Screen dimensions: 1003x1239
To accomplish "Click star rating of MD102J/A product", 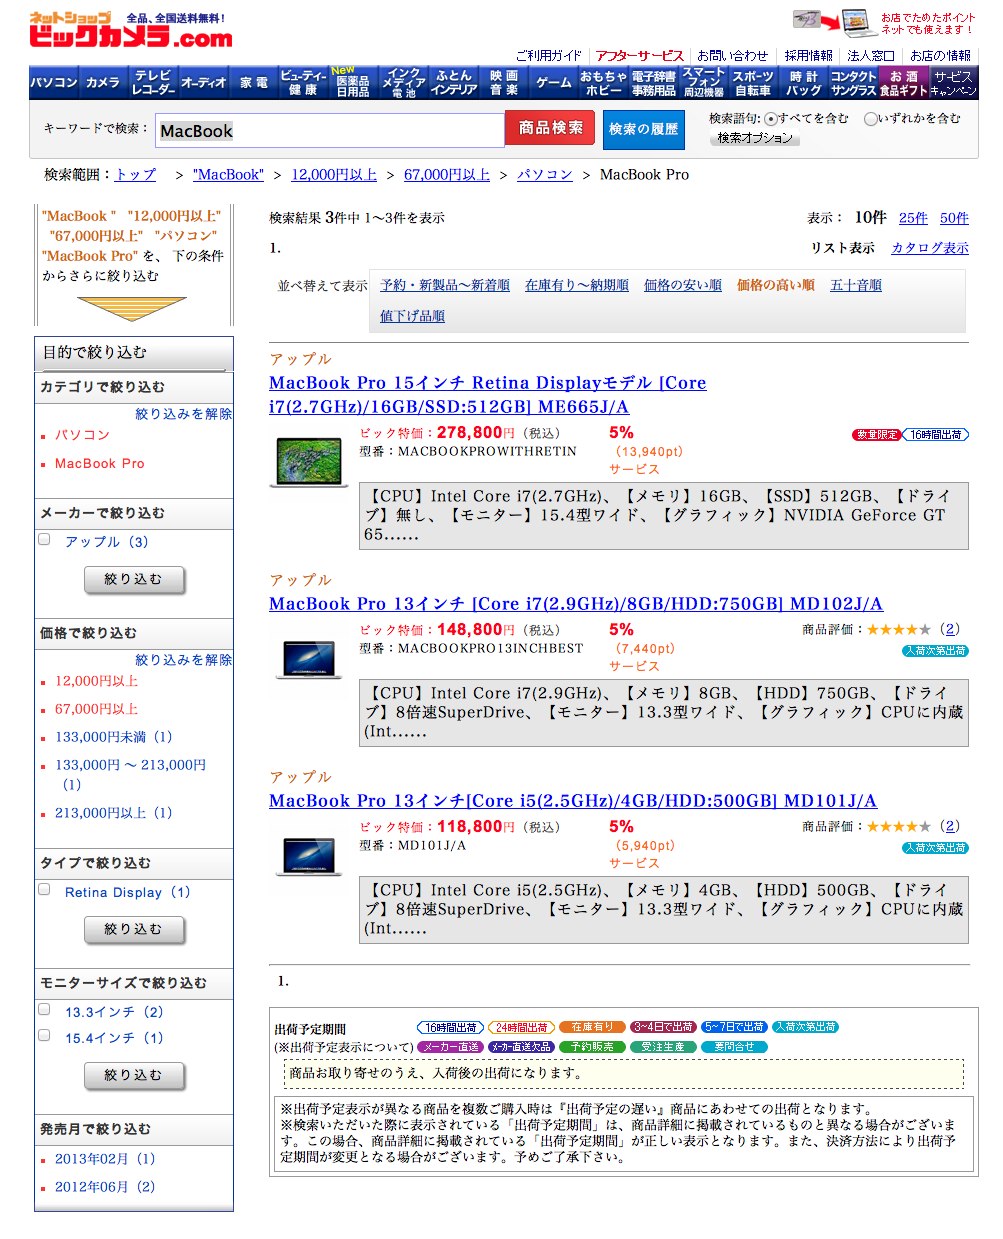I will click(899, 629).
